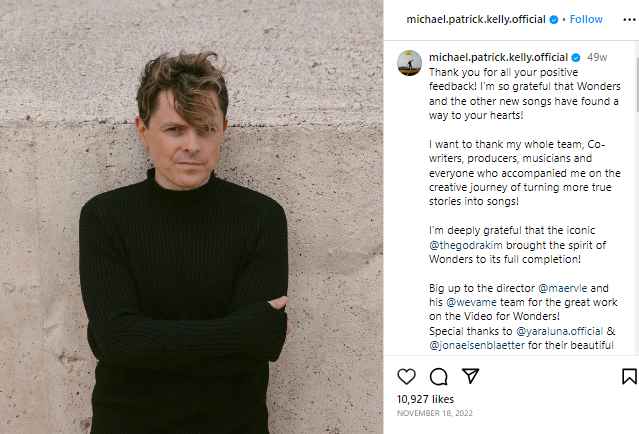Like the post with the heart icon

(x=406, y=376)
